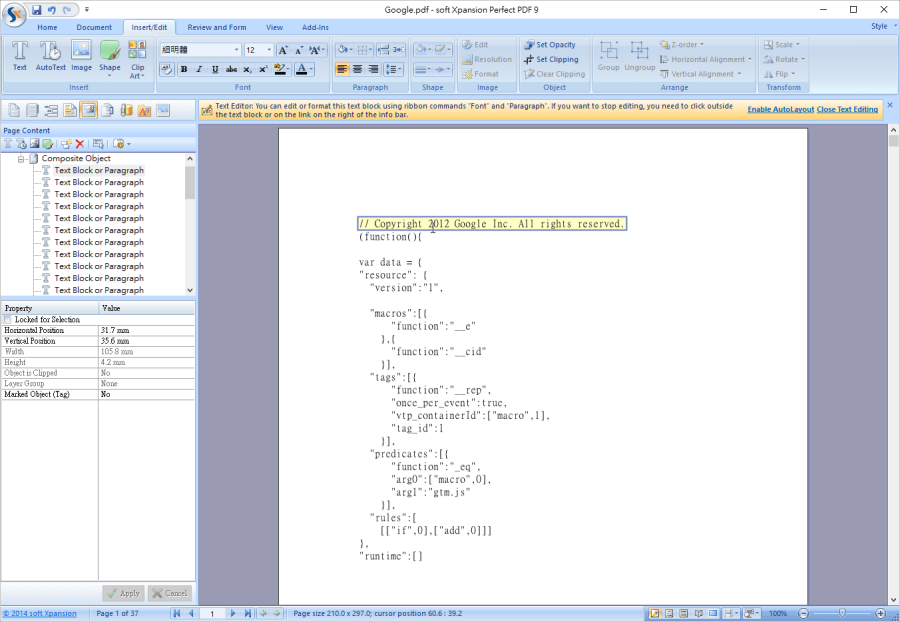Go to the last page

[x=247, y=613]
